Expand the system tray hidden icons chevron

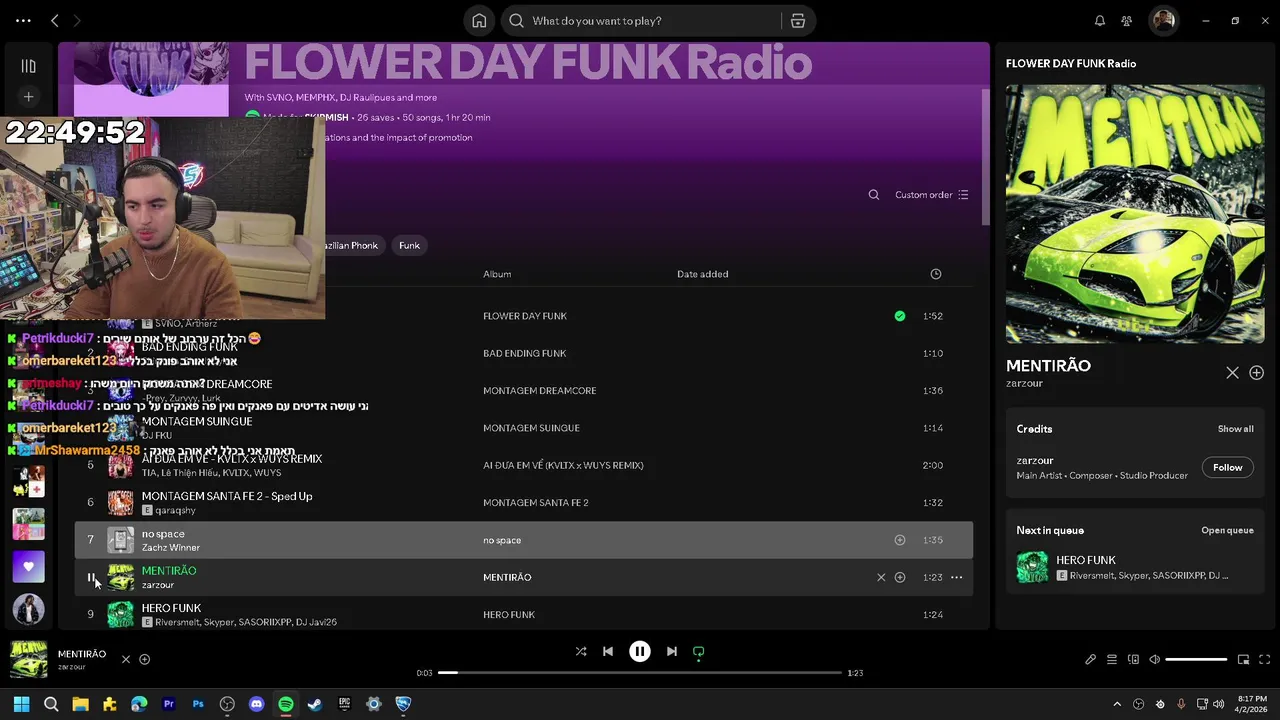click(1117, 704)
